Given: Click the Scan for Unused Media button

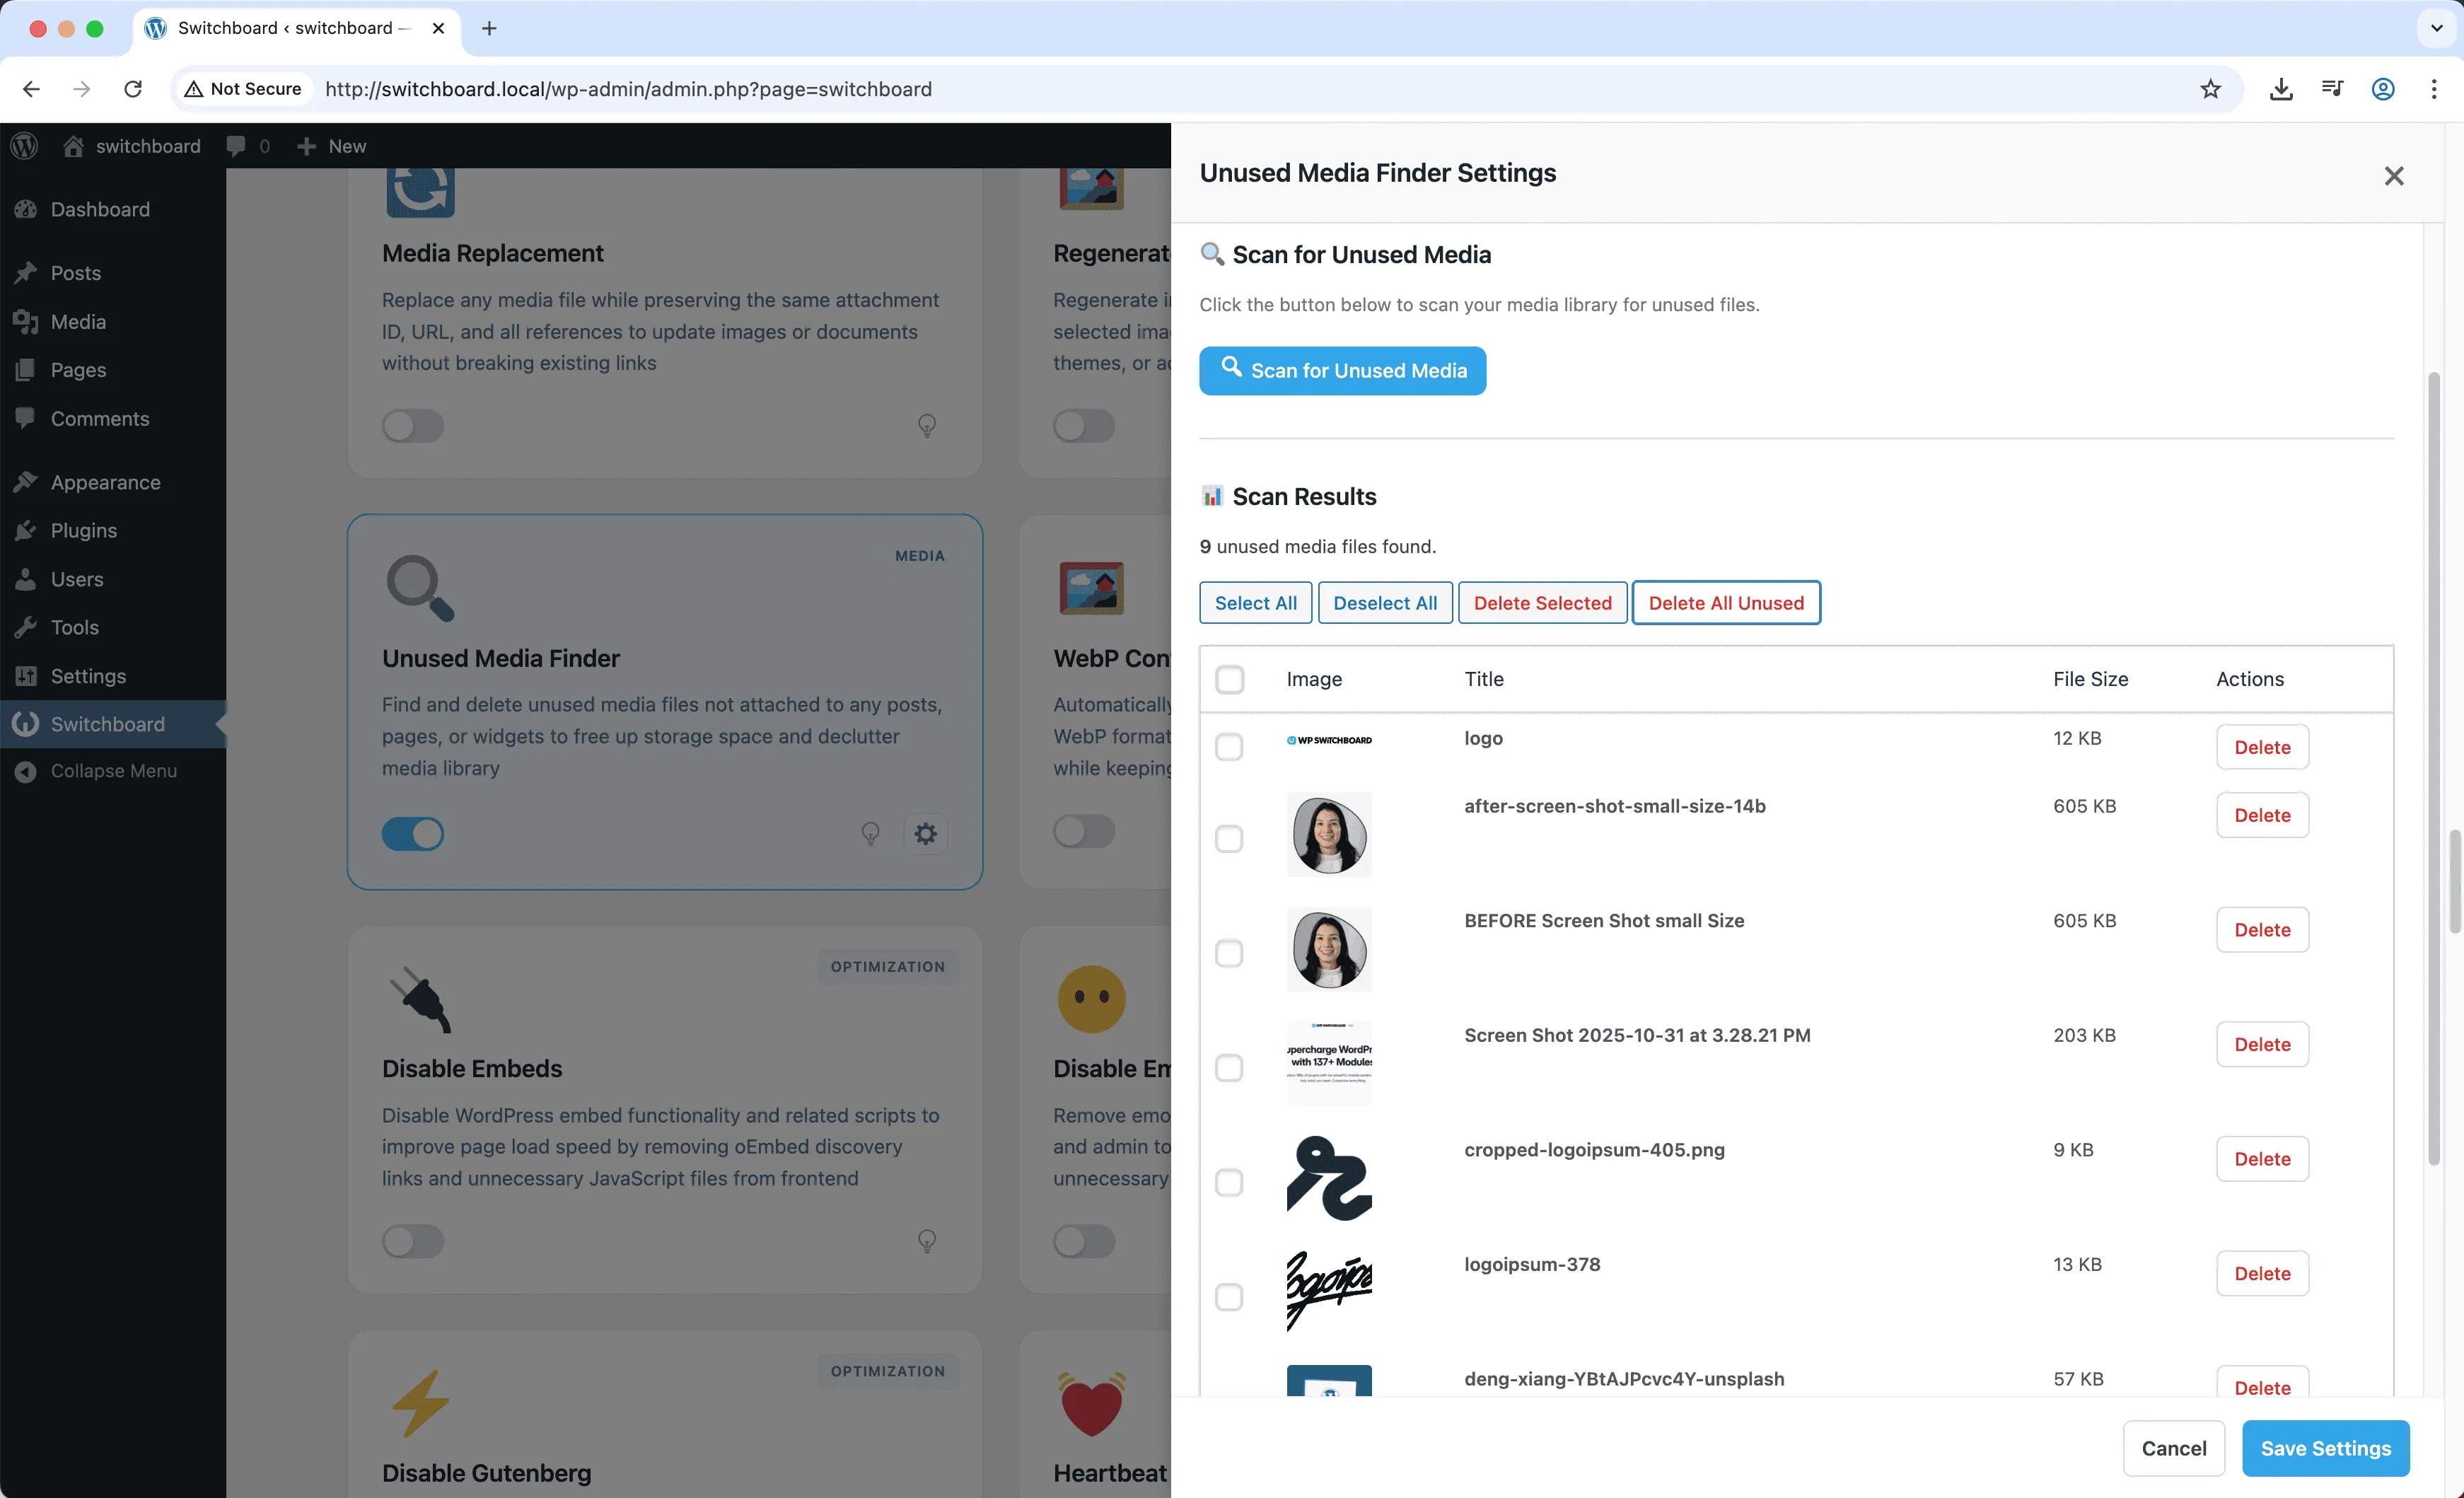Looking at the screenshot, I should 1342,371.
